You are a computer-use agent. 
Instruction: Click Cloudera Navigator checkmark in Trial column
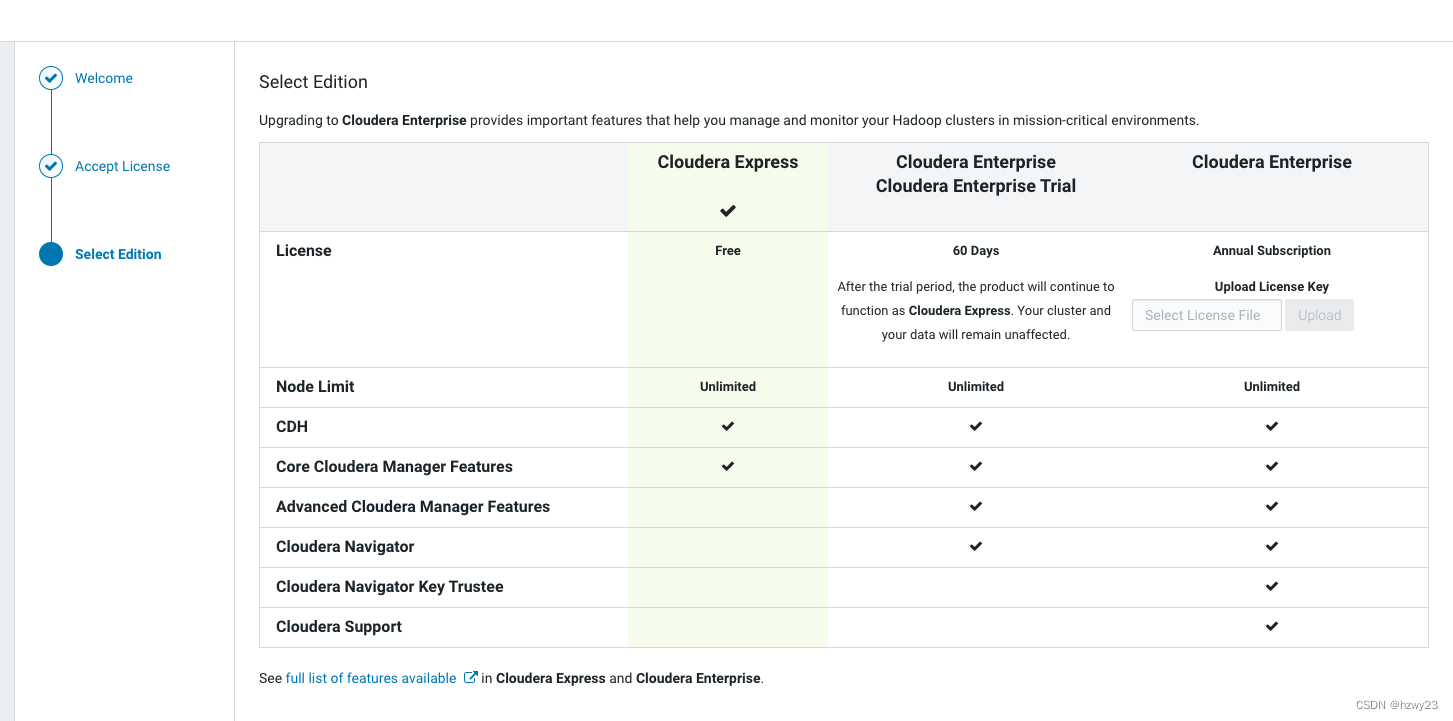click(976, 546)
